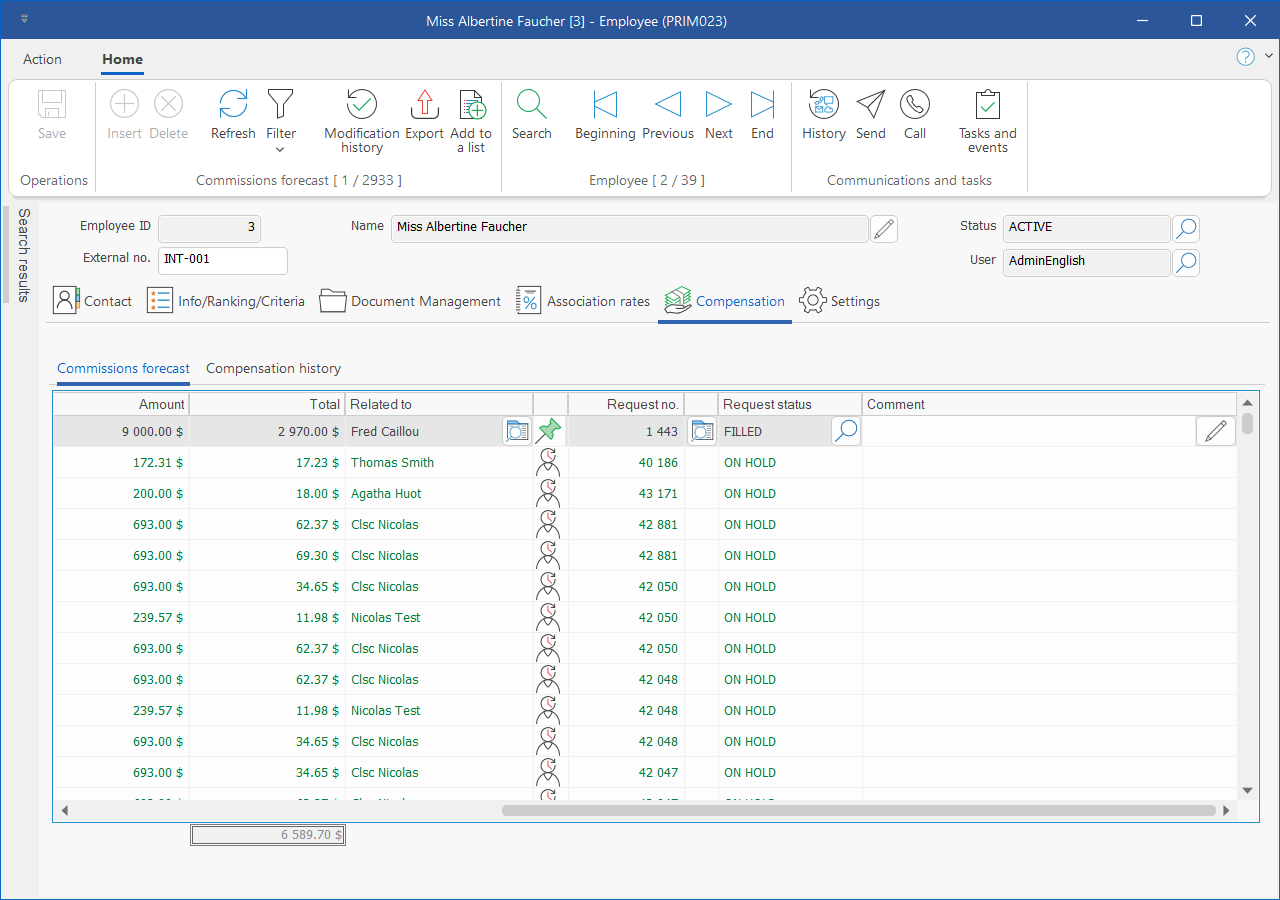Open the Association rates tab

coord(583,301)
